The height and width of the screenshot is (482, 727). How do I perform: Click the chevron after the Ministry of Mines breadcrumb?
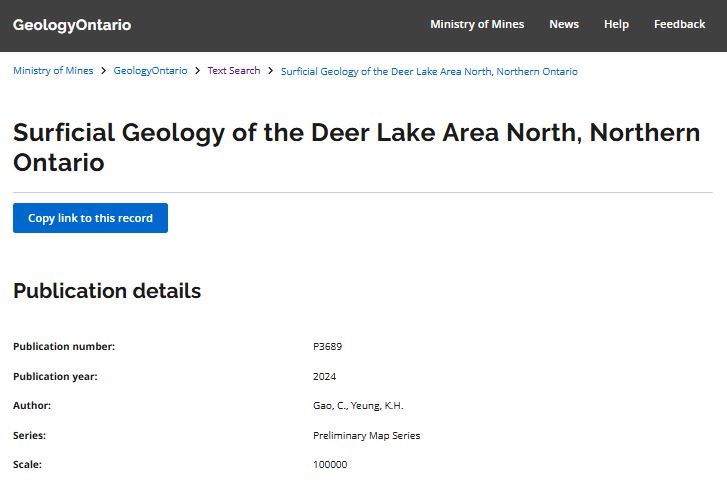(x=104, y=71)
